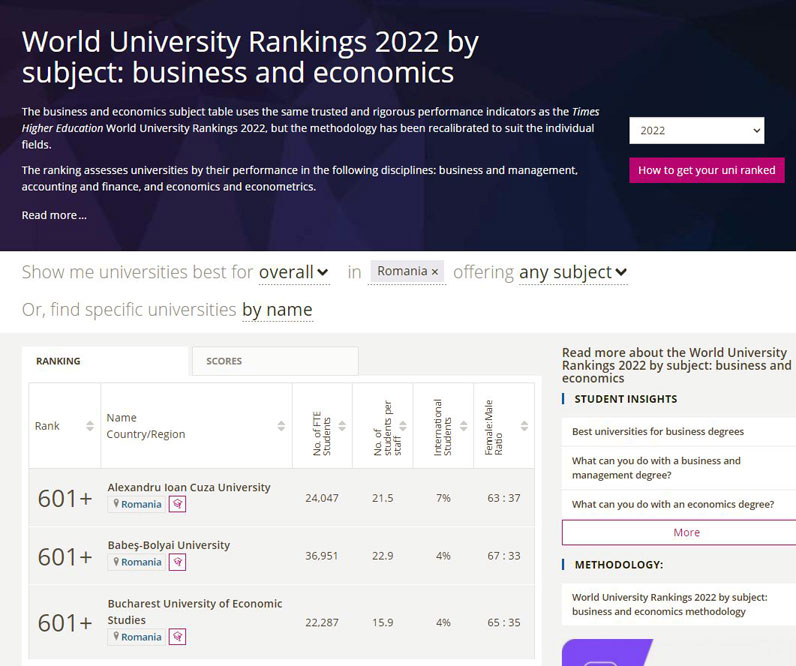Open Best universities for business degrees
Screen dimensions: 796x666
658,431
